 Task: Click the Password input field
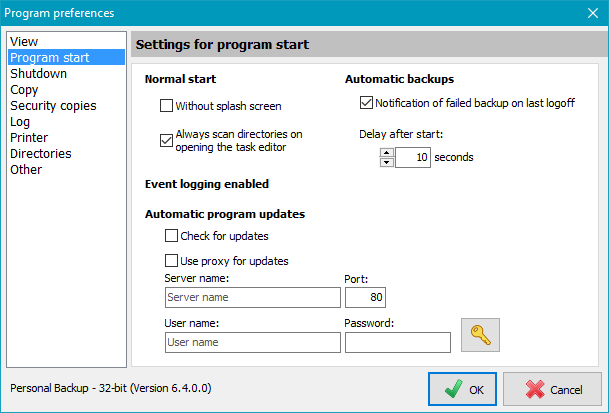[x=398, y=342]
